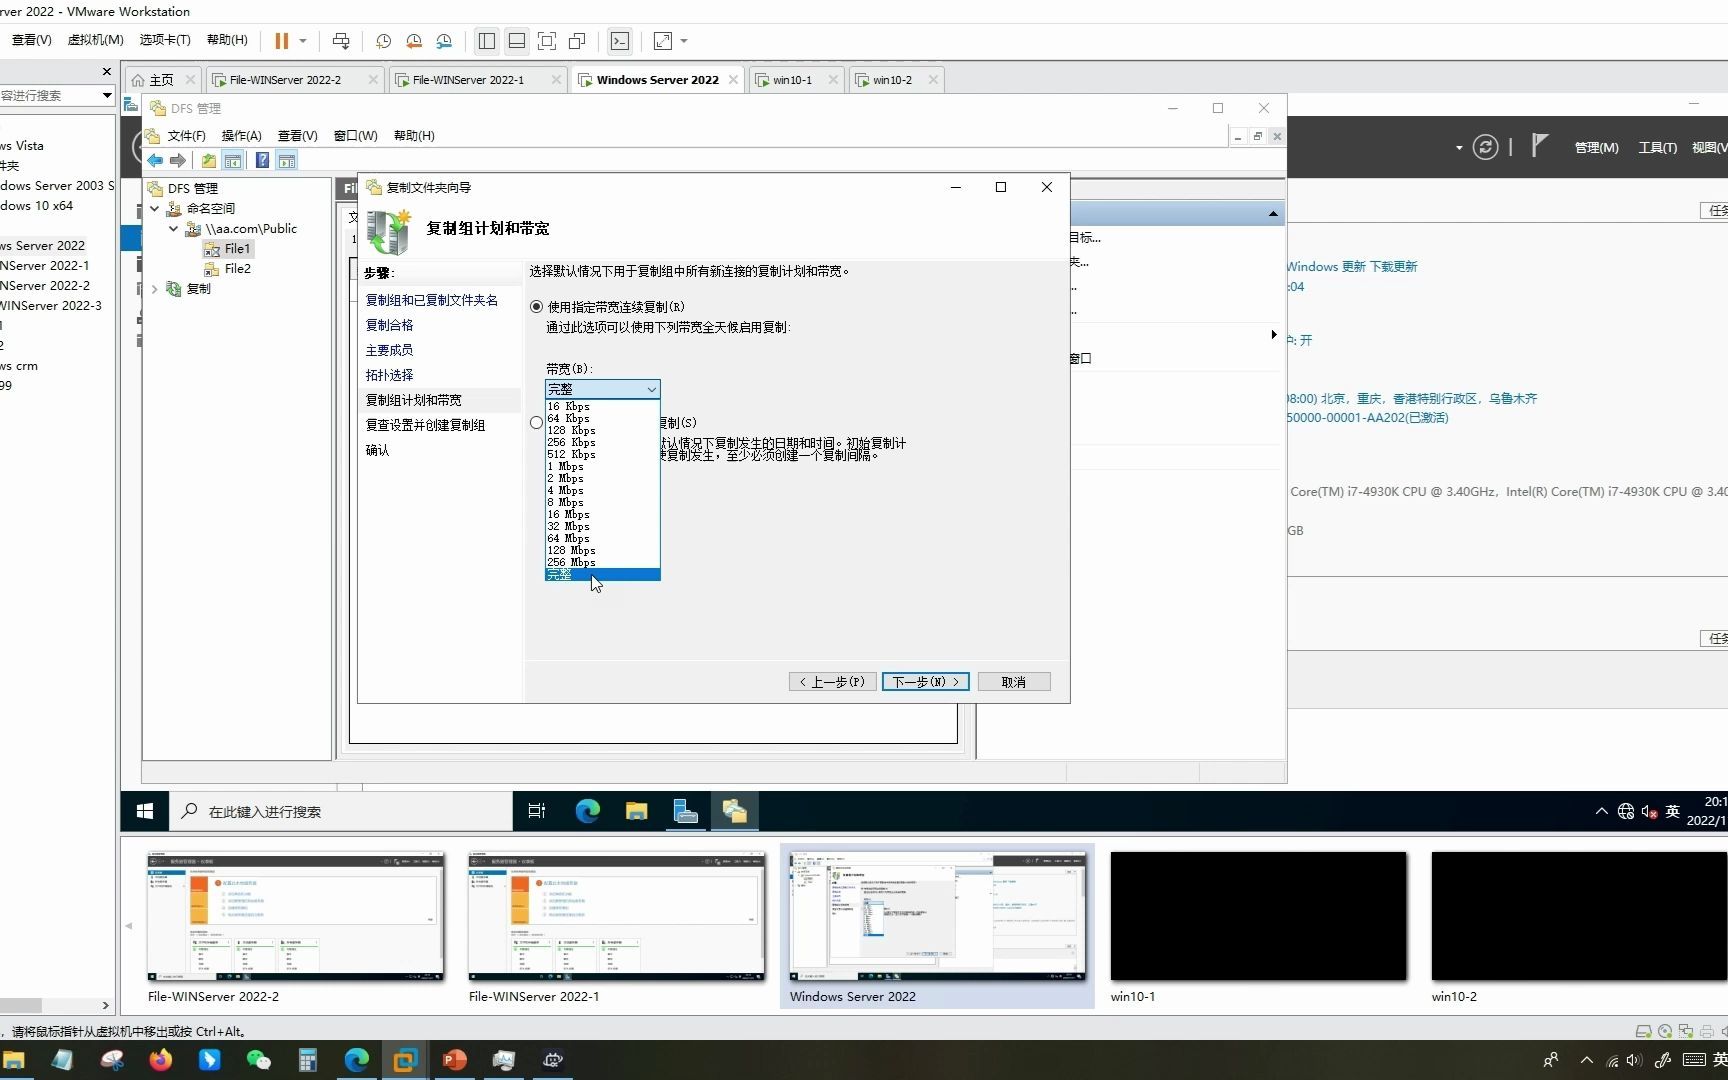This screenshot has height=1080, width=1728.
Task: Open the console view icon
Action: [620, 41]
